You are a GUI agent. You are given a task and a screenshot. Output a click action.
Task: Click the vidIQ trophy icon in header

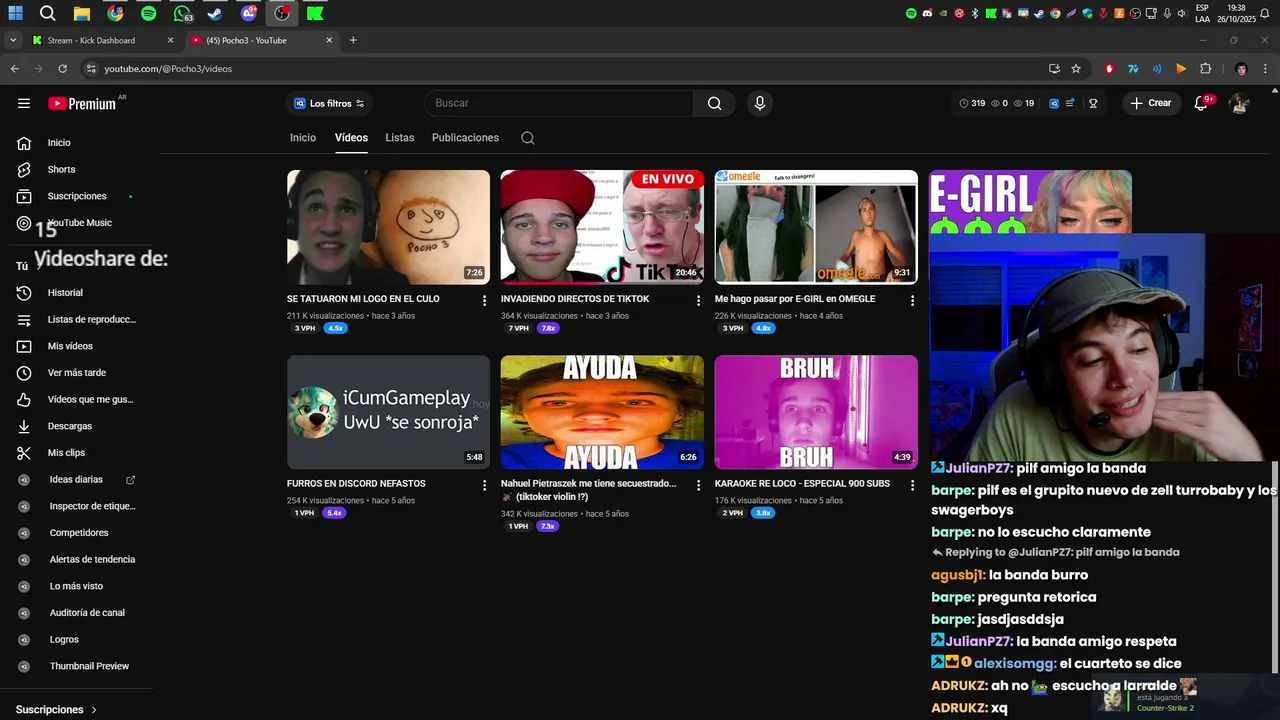click(x=1093, y=103)
